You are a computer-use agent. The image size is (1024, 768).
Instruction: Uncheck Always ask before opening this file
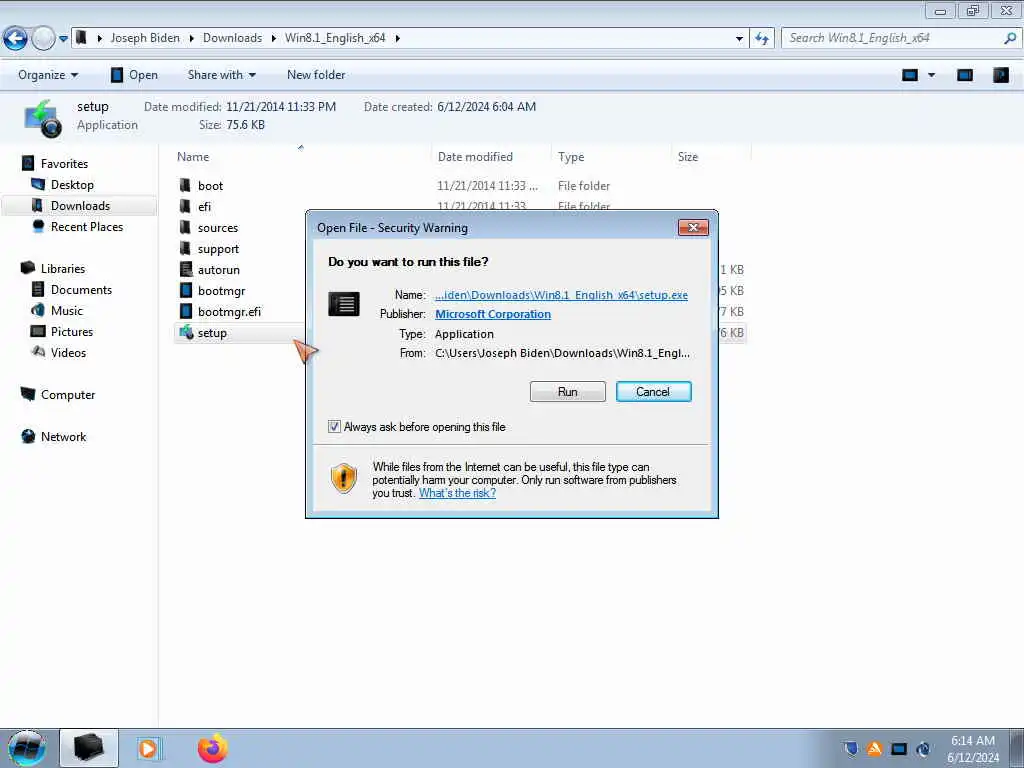click(334, 426)
